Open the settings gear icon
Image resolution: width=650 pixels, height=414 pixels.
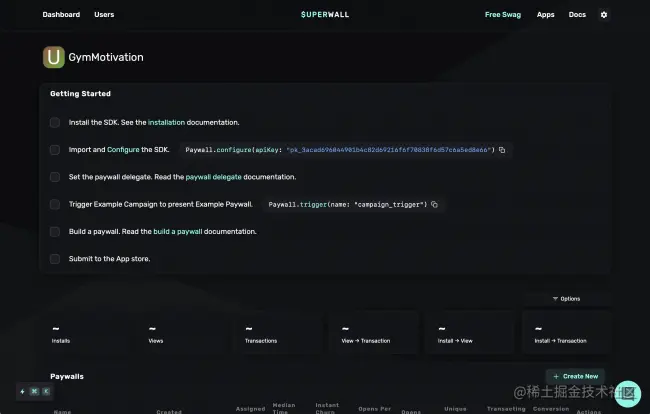(x=604, y=15)
